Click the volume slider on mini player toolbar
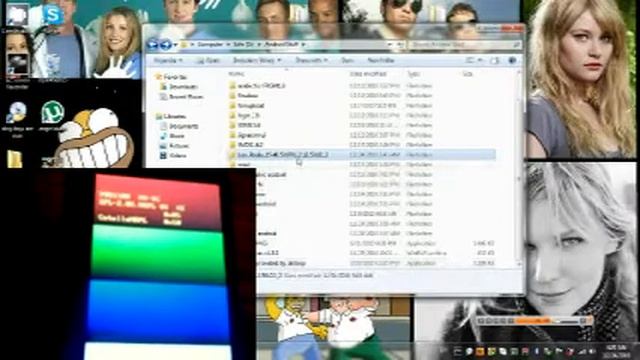Image resolution: width=640 pixels, height=360 pixels. click(x=566, y=321)
